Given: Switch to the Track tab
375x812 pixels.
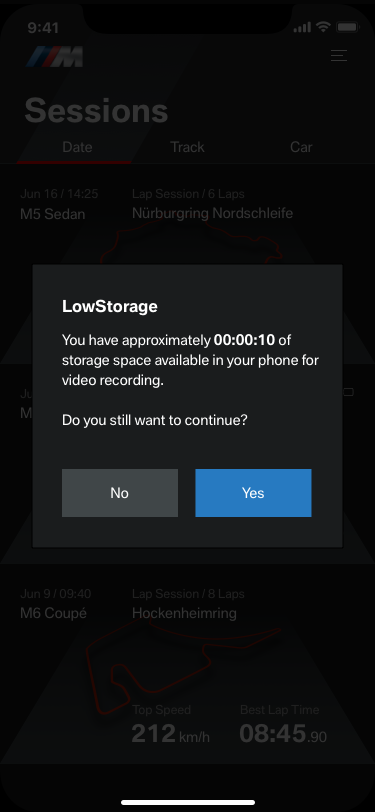Looking at the screenshot, I should 188,147.
